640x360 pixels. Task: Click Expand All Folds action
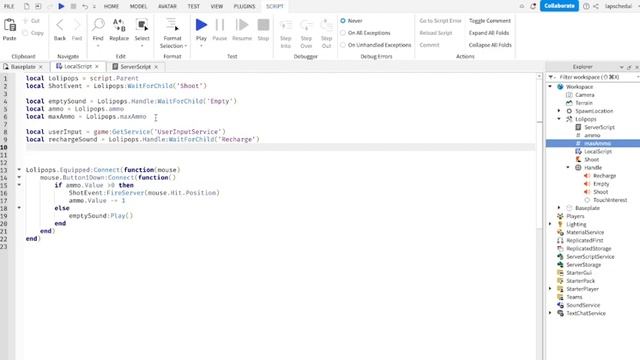(x=489, y=33)
